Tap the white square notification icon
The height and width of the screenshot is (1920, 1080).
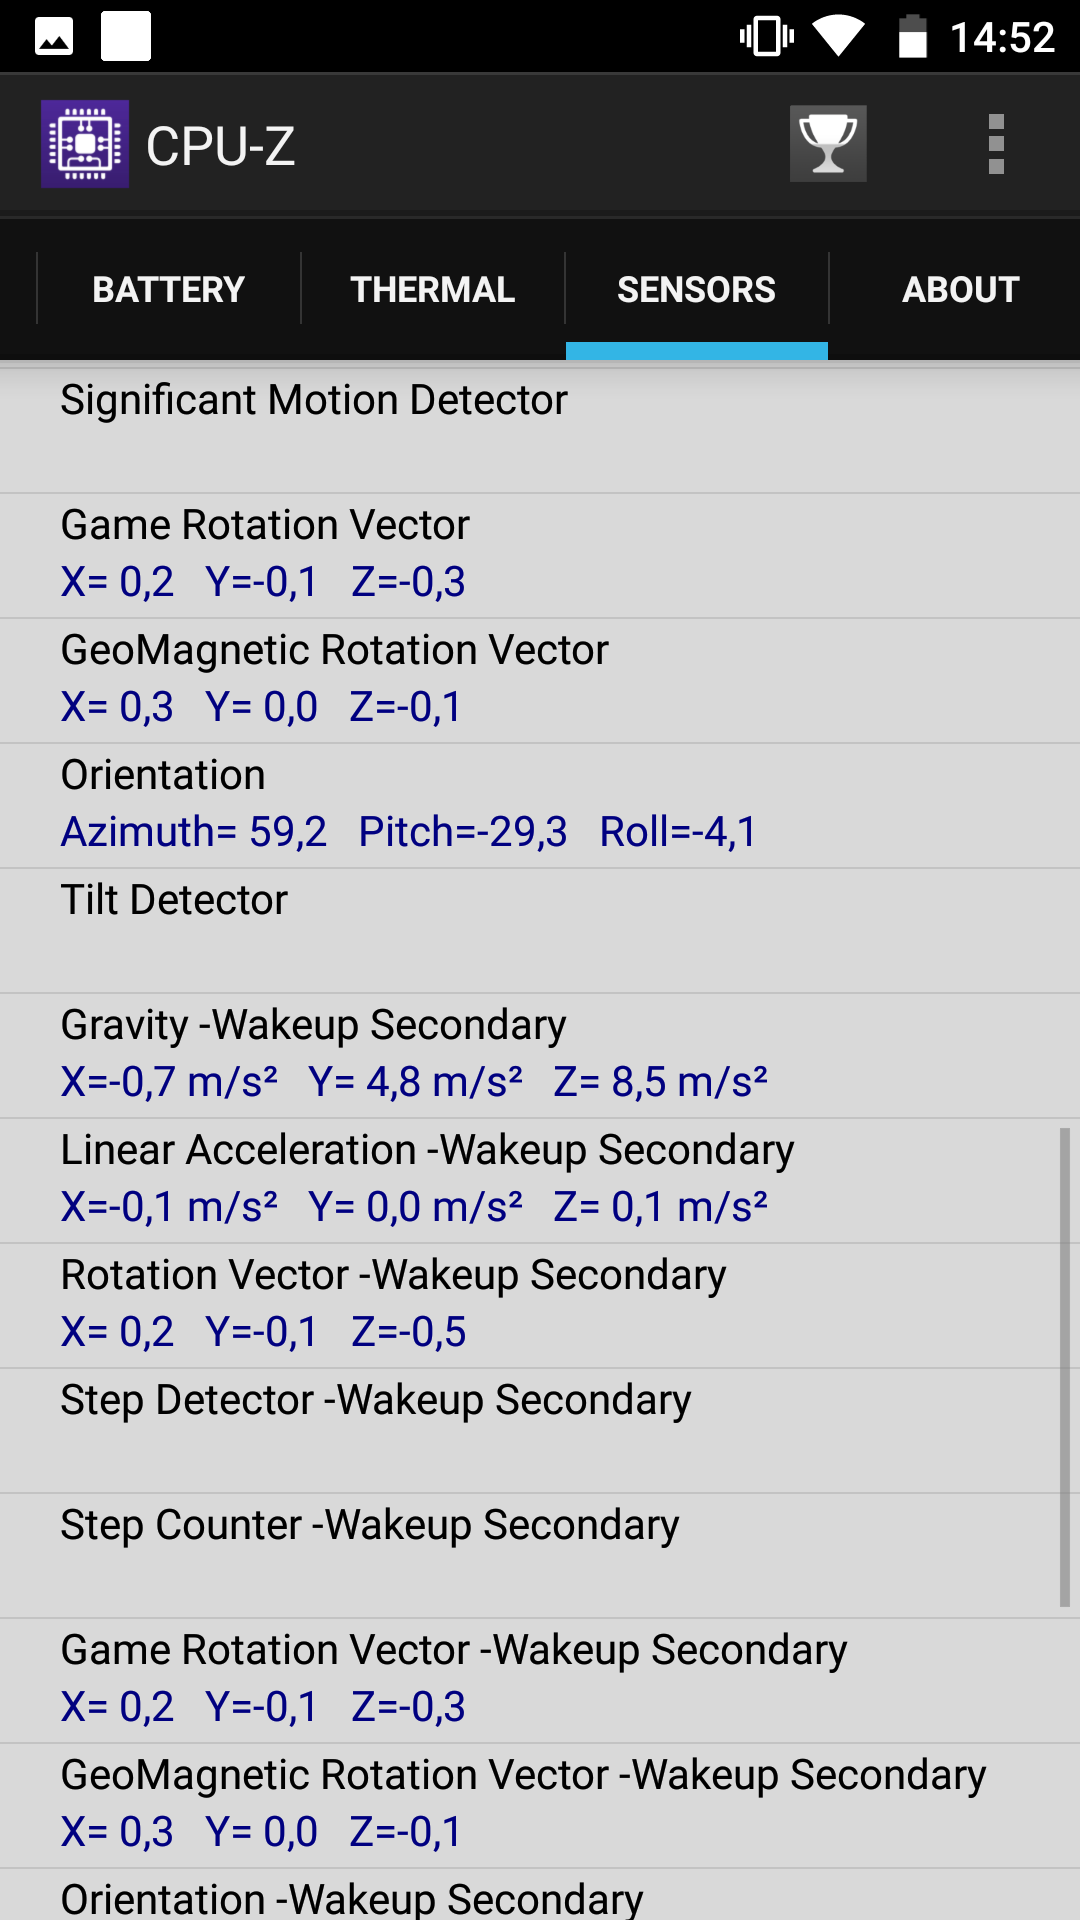(126, 36)
